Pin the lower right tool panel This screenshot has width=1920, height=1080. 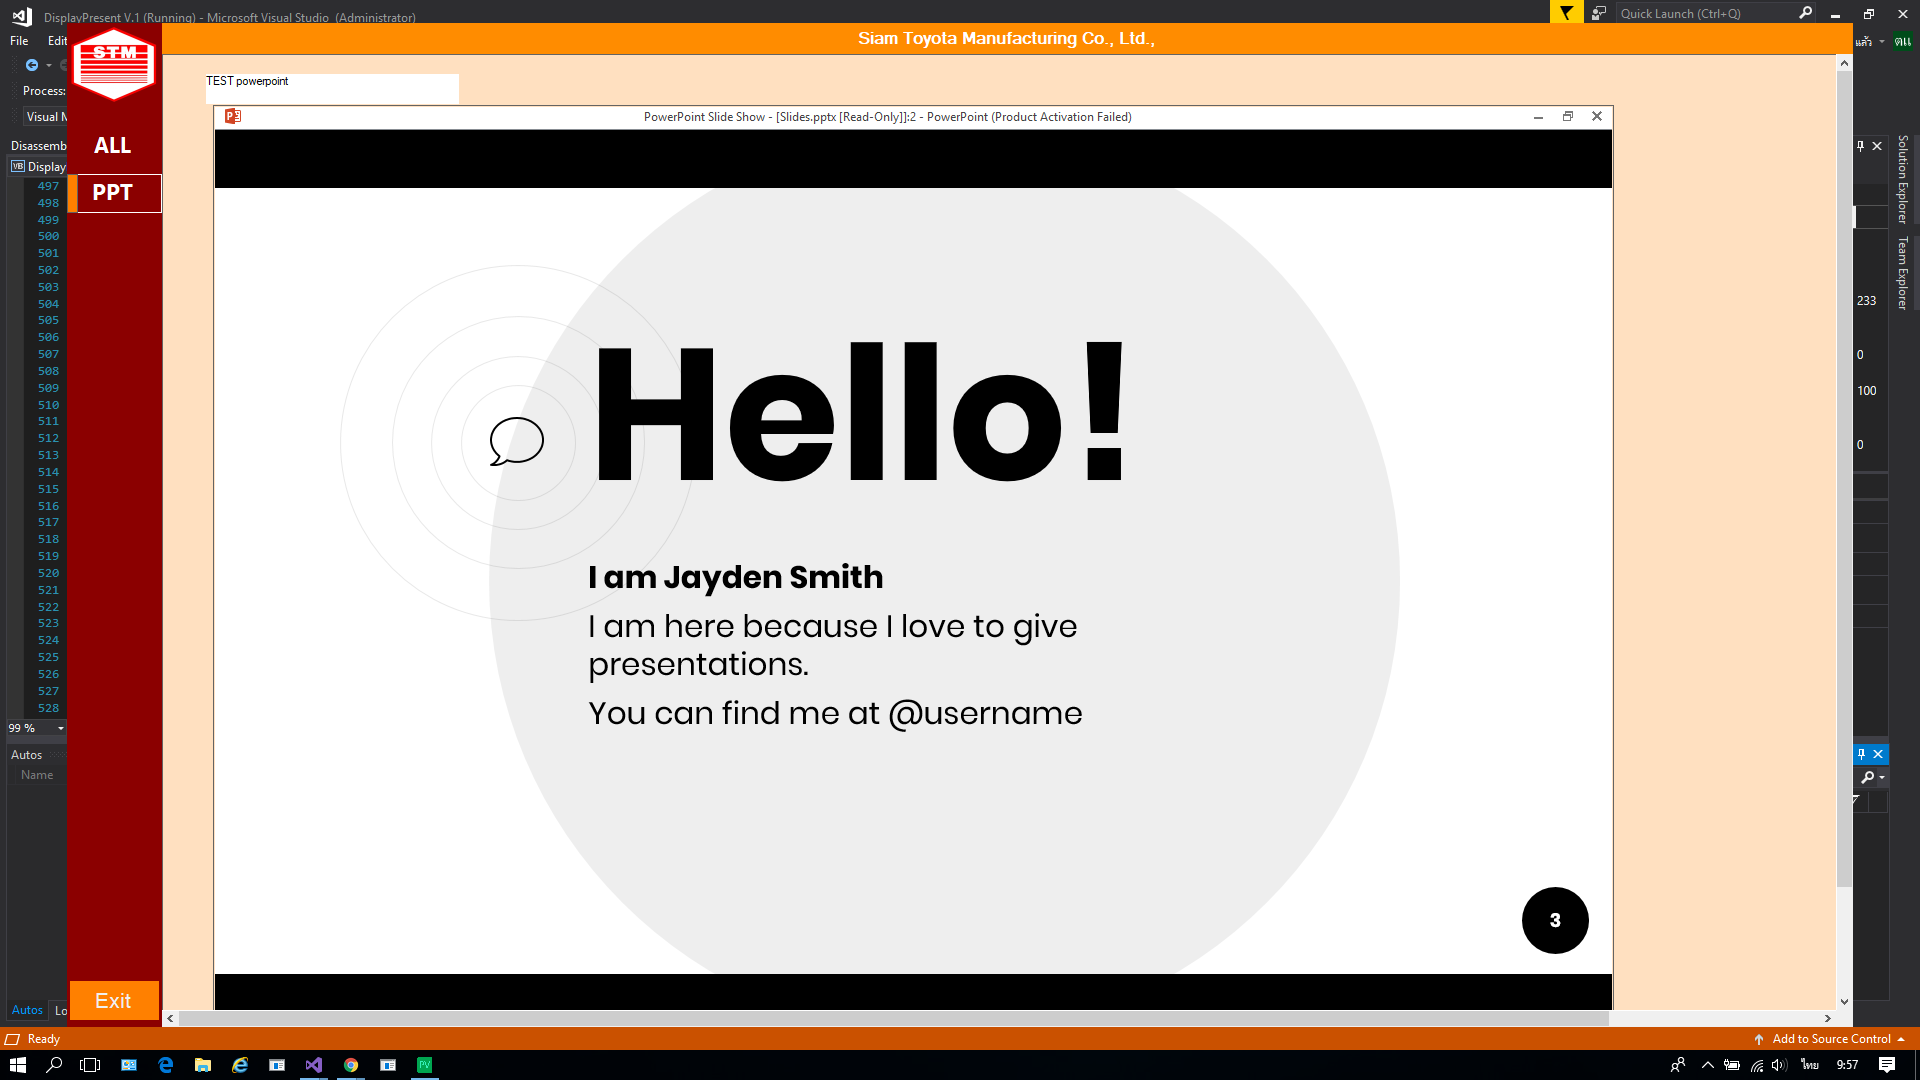click(x=1861, y=754)
